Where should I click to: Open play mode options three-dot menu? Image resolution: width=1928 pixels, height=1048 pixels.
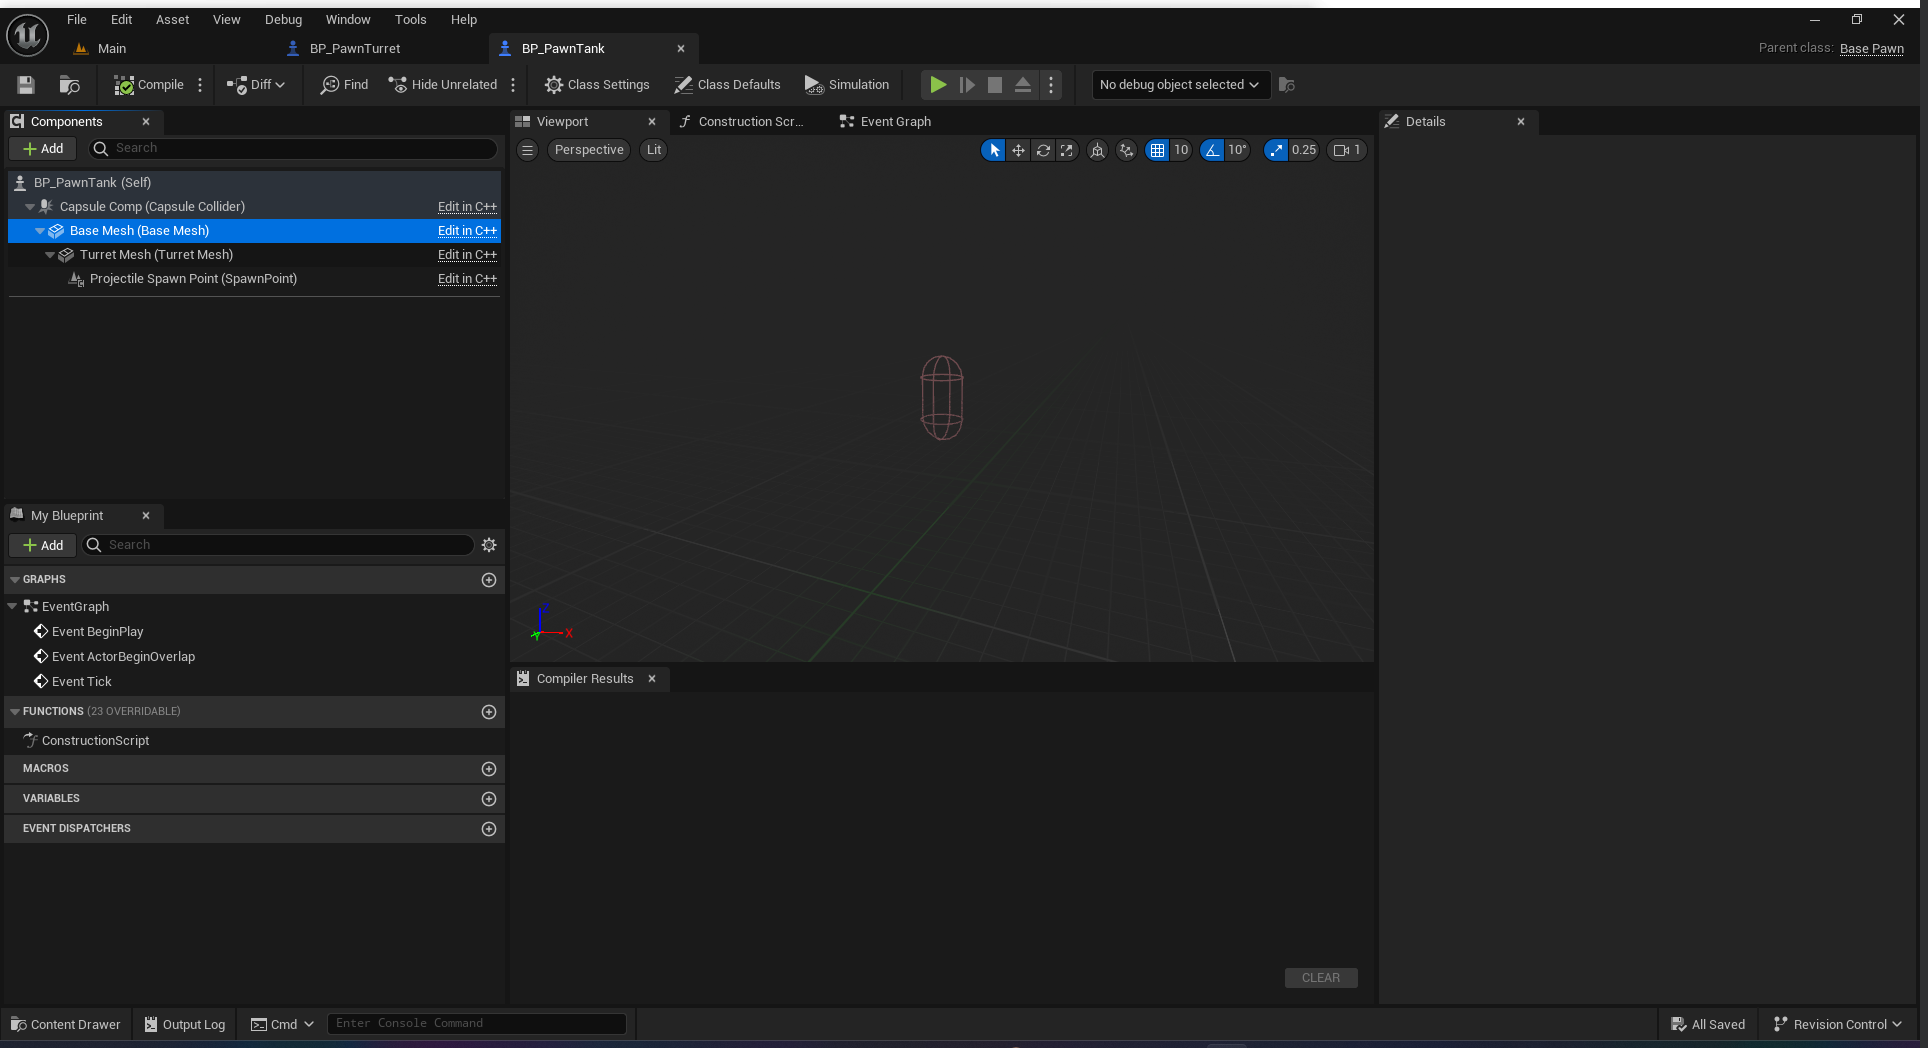[1051, 85]
